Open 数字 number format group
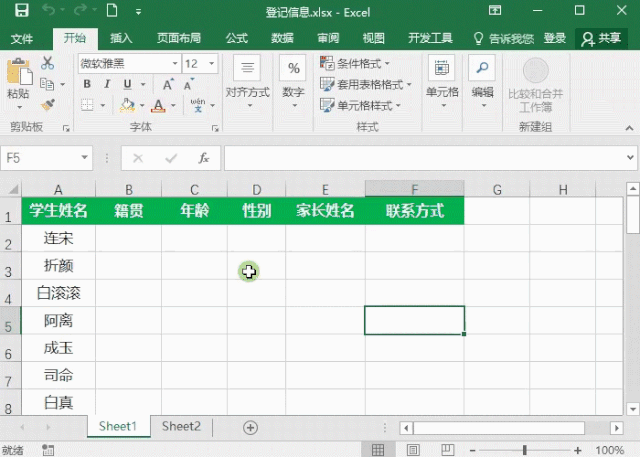The width and height of the screenshot is (640, 457). click(293, 84)
